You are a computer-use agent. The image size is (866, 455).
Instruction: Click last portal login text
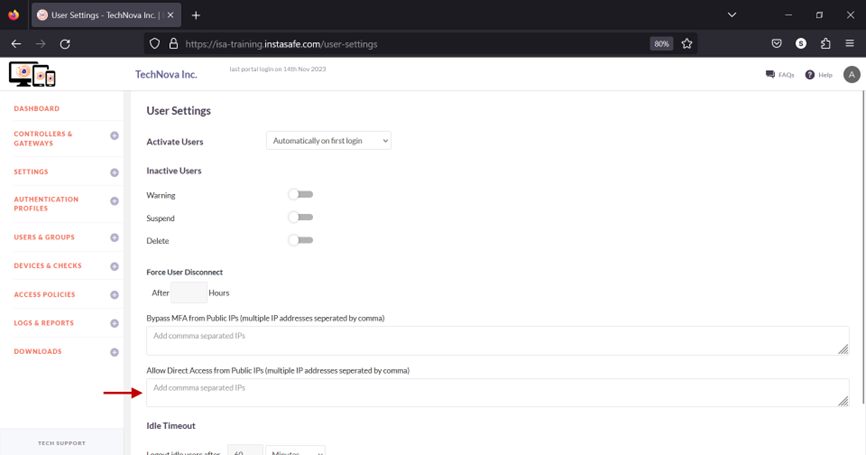pyautogui.click(x=278, y=69)
